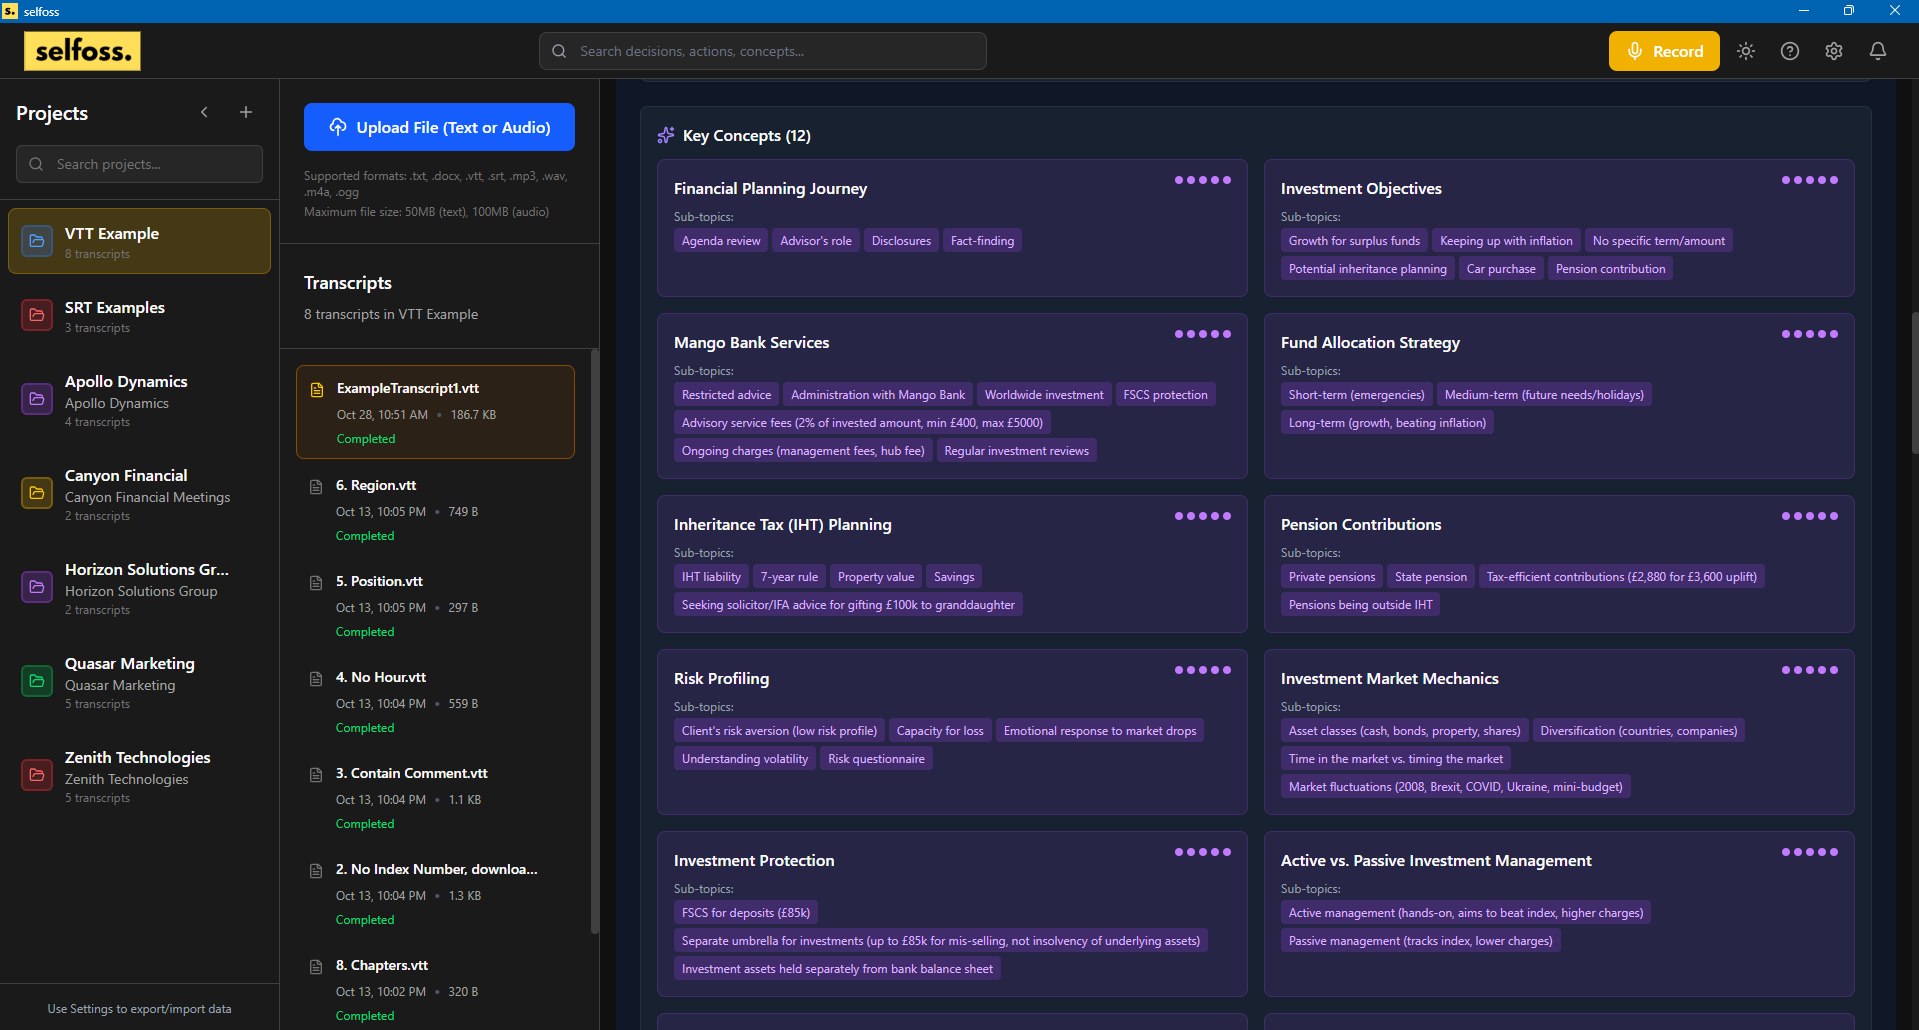Click the selfoss logo
This screenshot has width=1919, height=1030.
coord(82,51)
